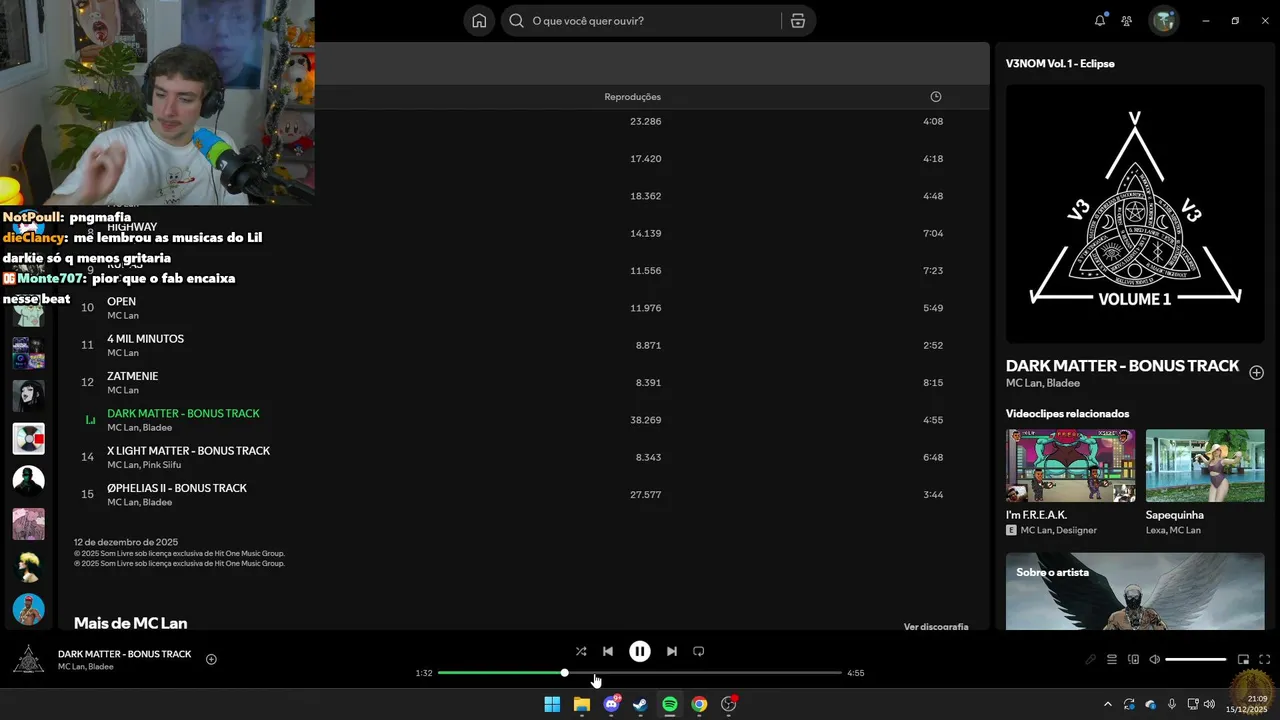The image size is (1280, 720).
Task: Skip to the previous track
Action: pos(607,651)
